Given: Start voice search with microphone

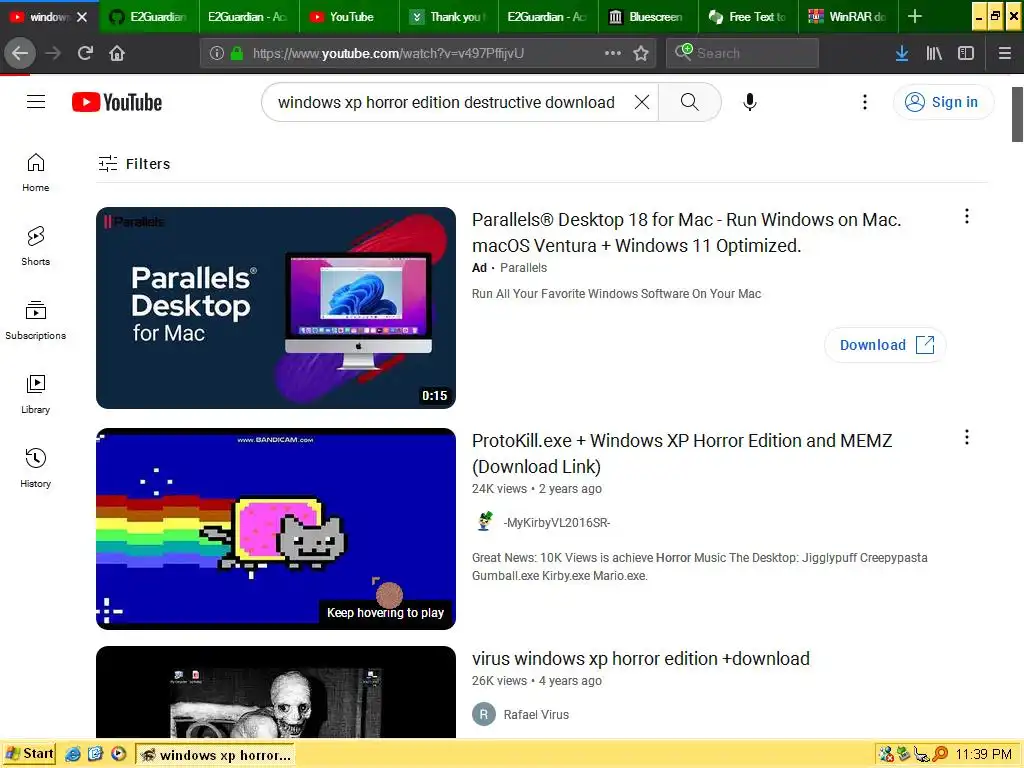Looking at the screenshot, I should [750, 102].
